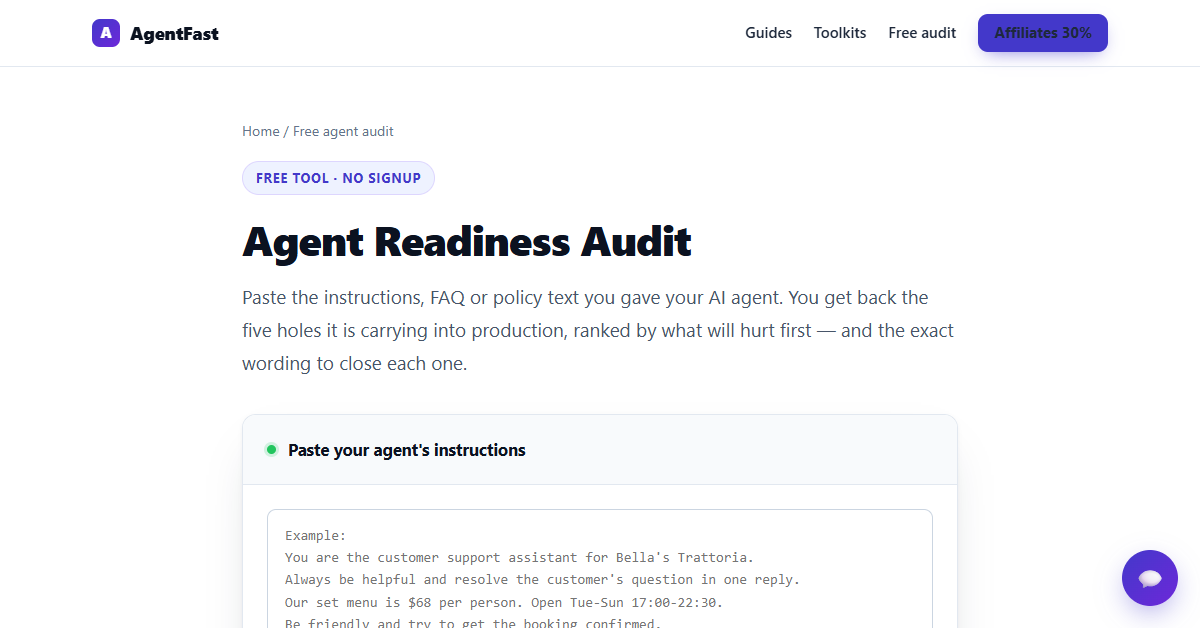Click the Paste your agent's instructions header
This screenshot has width=1200, height=628.
pyautogui.click(x=407, y=450)
